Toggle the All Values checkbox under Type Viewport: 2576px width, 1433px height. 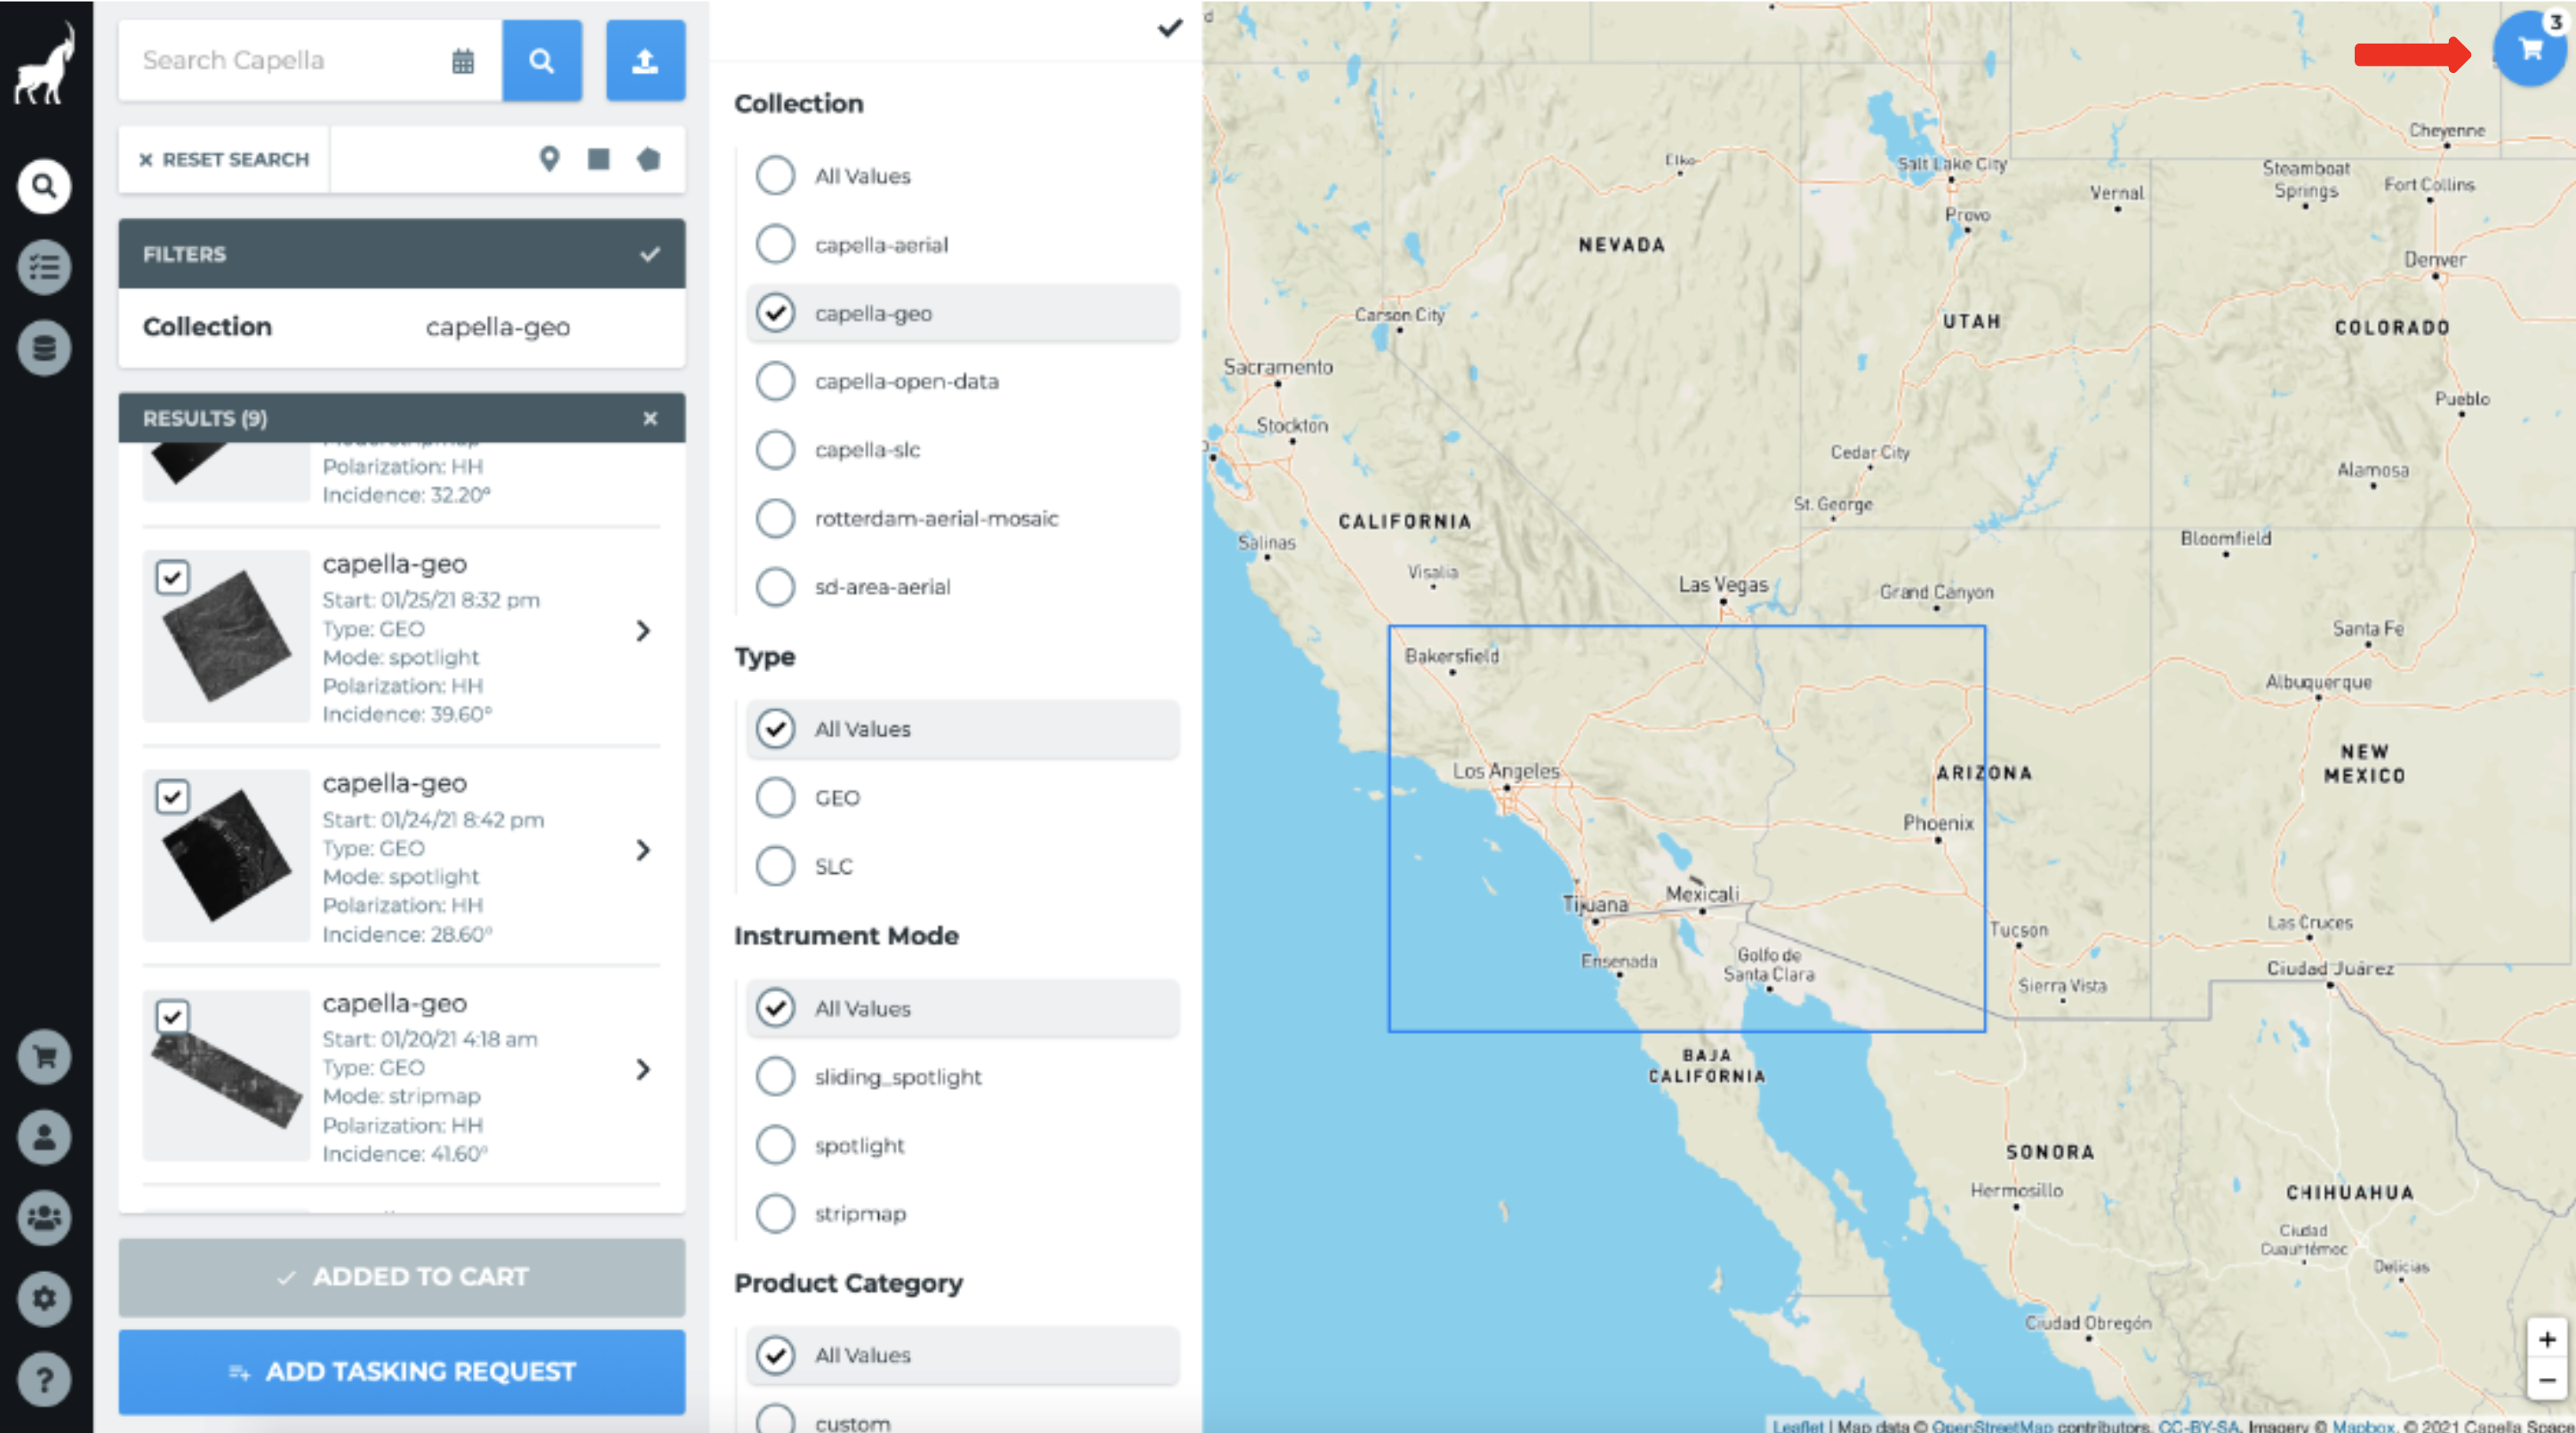[x=776, y=729]
